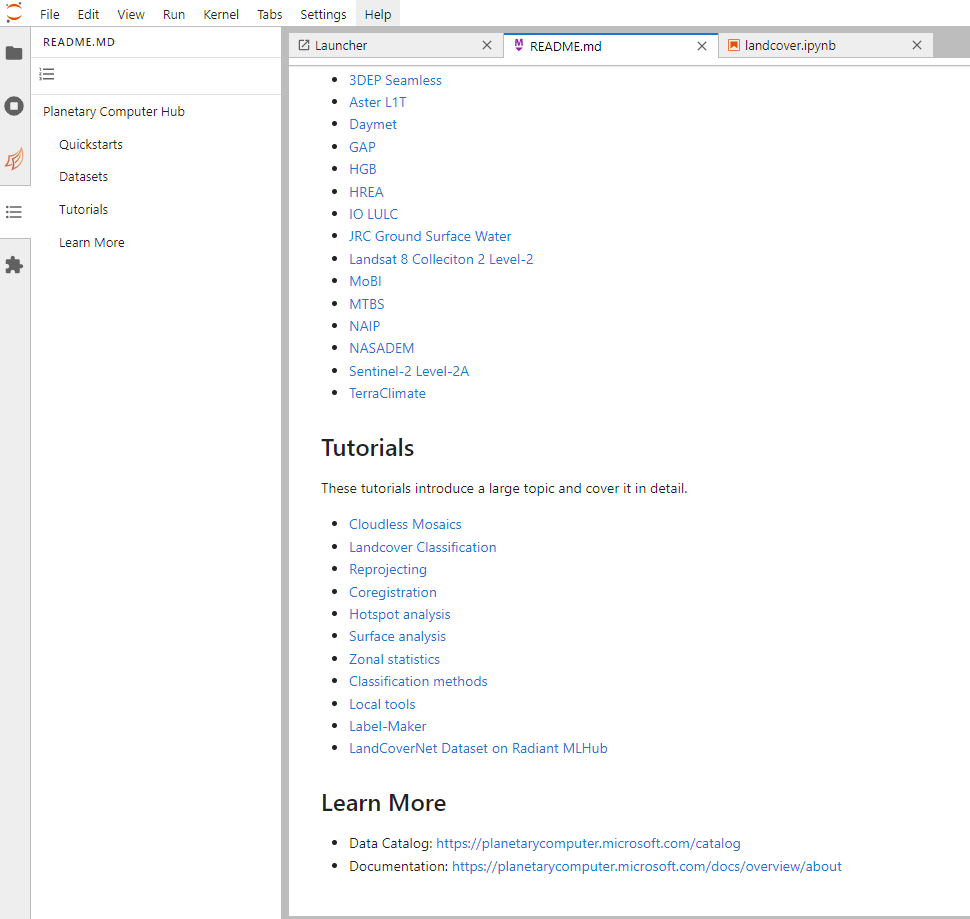
Task: Open the GAP dataset link
Action: pos(362,147)
